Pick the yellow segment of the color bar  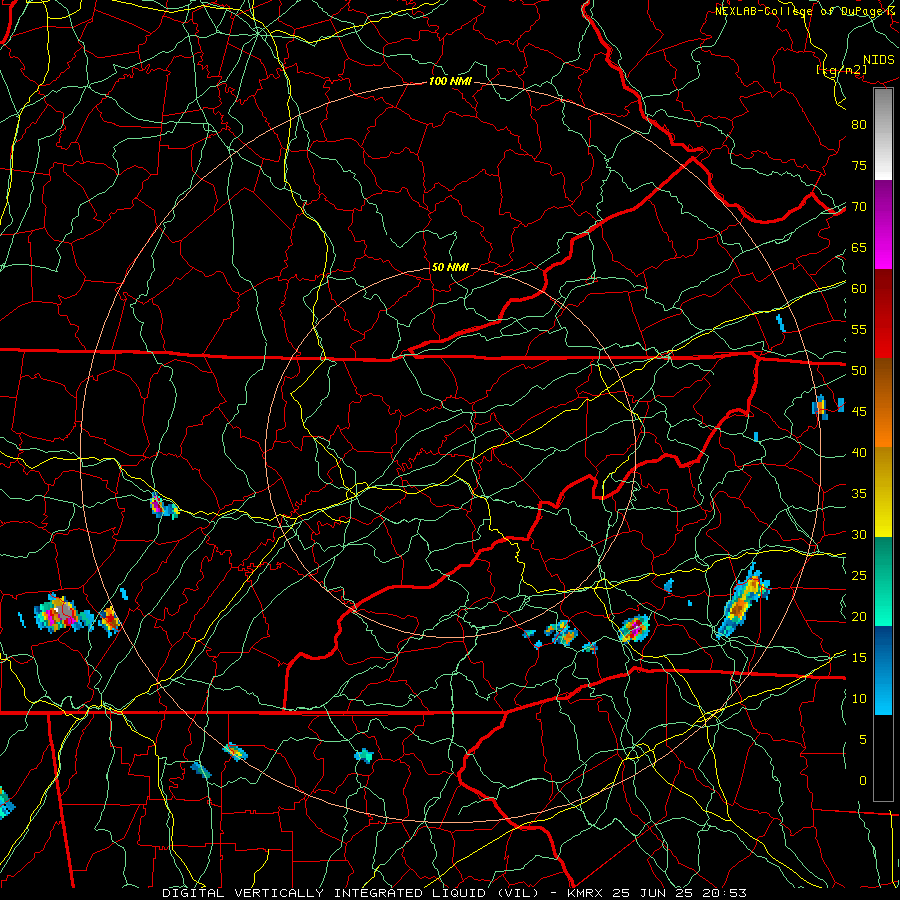[883, 492]
